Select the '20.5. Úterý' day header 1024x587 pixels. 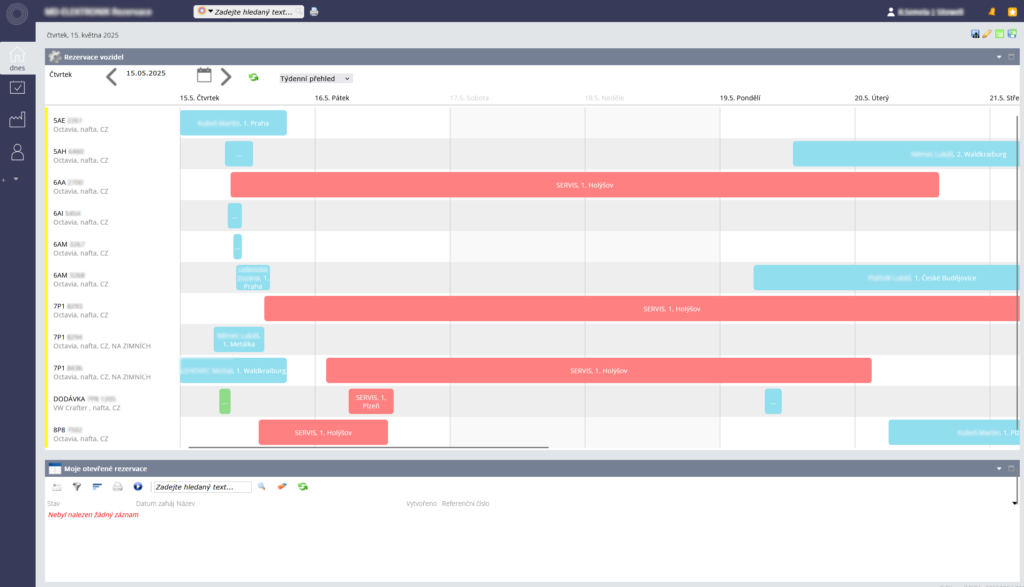point(872,98)
